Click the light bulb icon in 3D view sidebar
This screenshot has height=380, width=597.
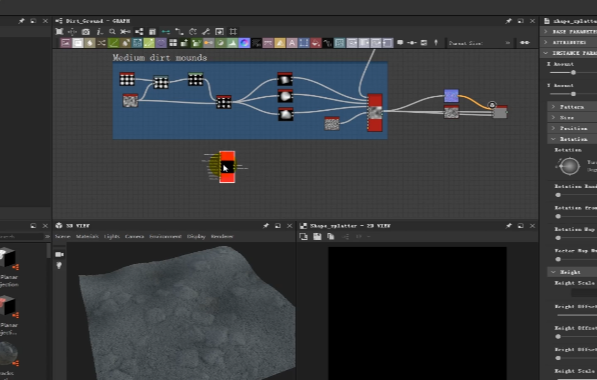[59, 265]
